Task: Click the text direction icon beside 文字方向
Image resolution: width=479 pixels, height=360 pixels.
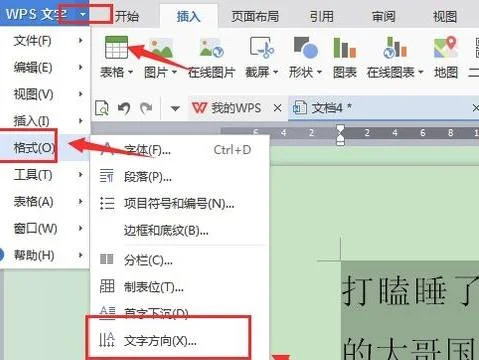Action: [x=107, y=339]
